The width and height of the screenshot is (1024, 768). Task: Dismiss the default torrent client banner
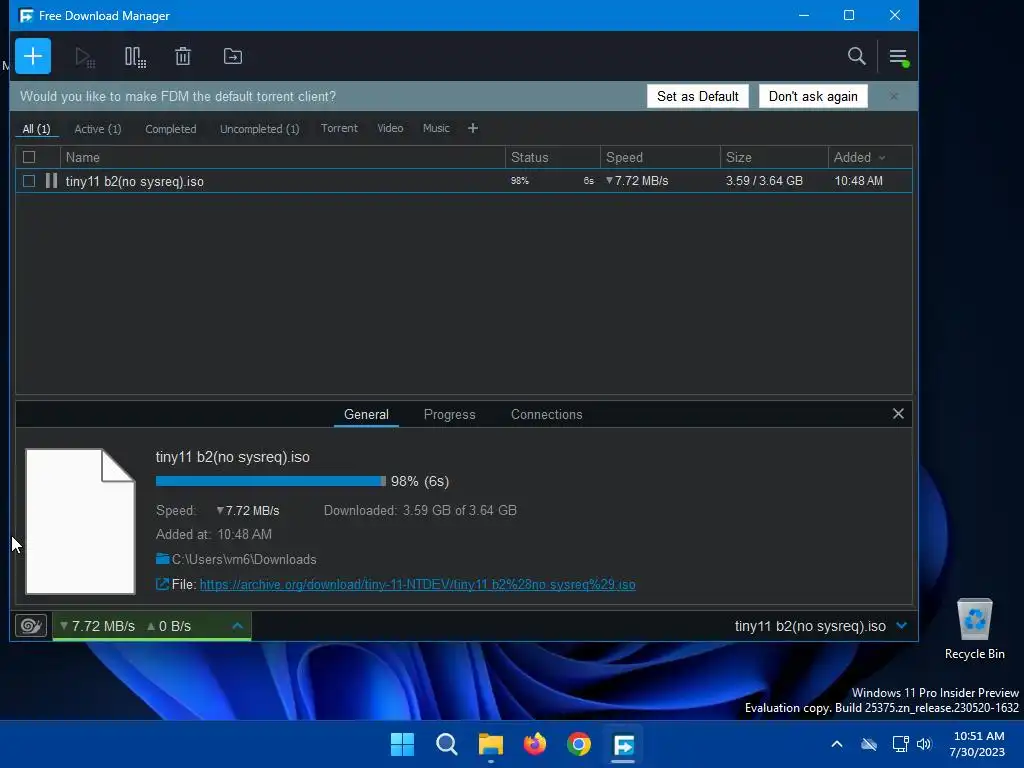point(894,96)
